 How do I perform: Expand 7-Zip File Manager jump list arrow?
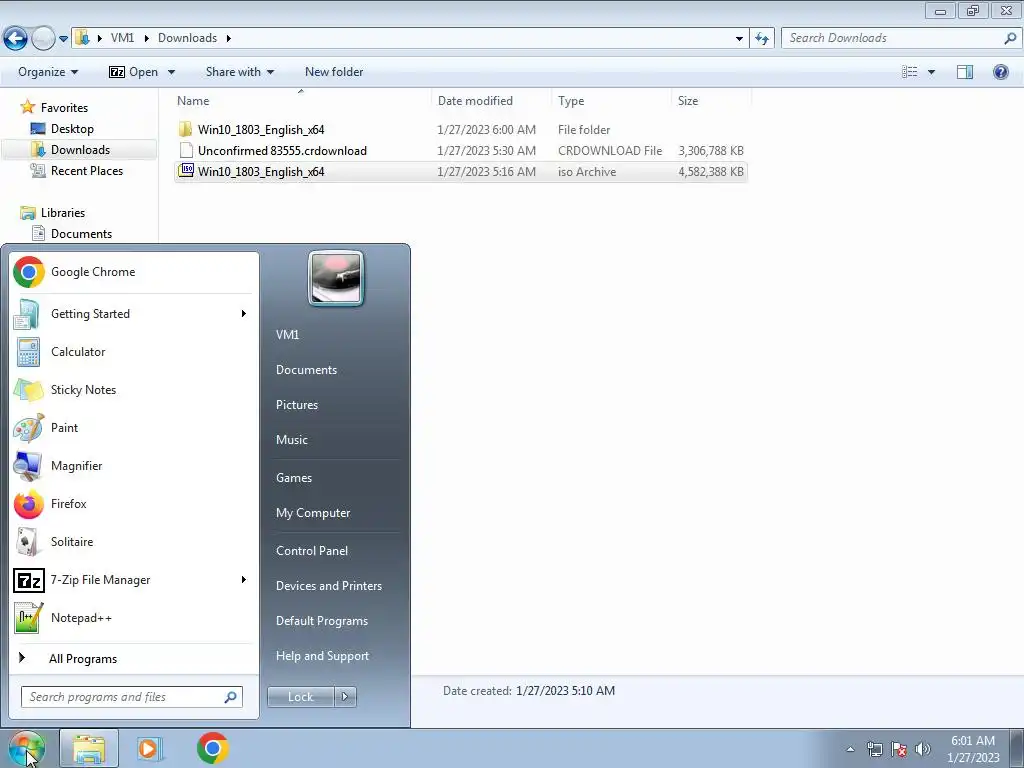(244, 580)
